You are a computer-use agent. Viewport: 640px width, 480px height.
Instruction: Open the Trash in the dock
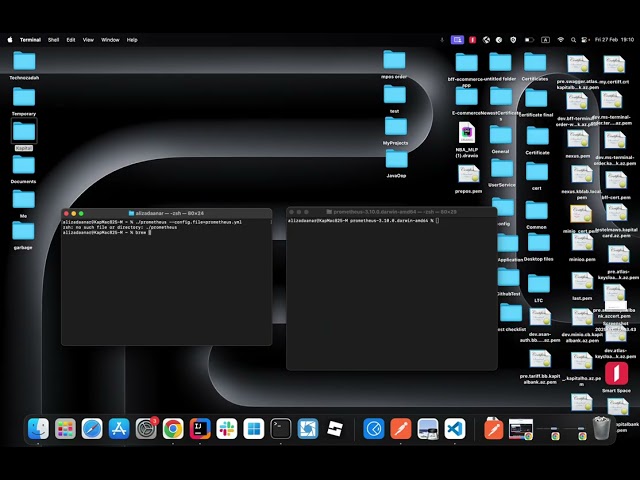[600, 429]
